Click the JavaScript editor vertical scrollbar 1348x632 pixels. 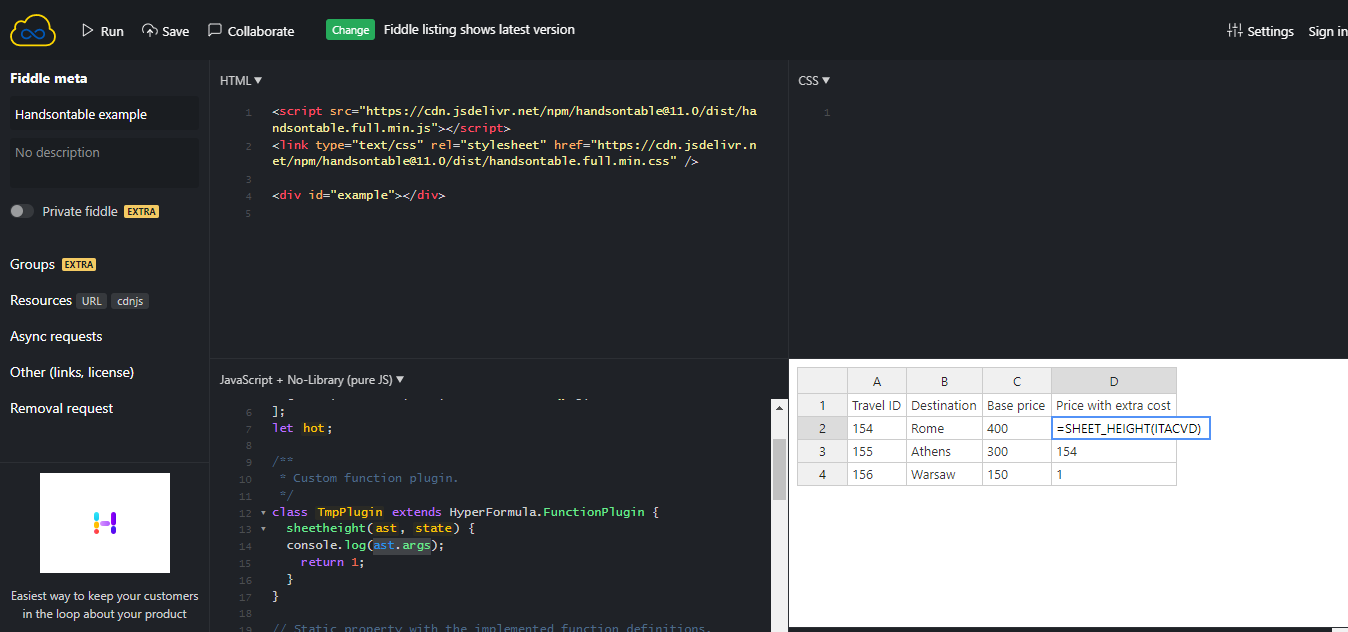point(779,469)
